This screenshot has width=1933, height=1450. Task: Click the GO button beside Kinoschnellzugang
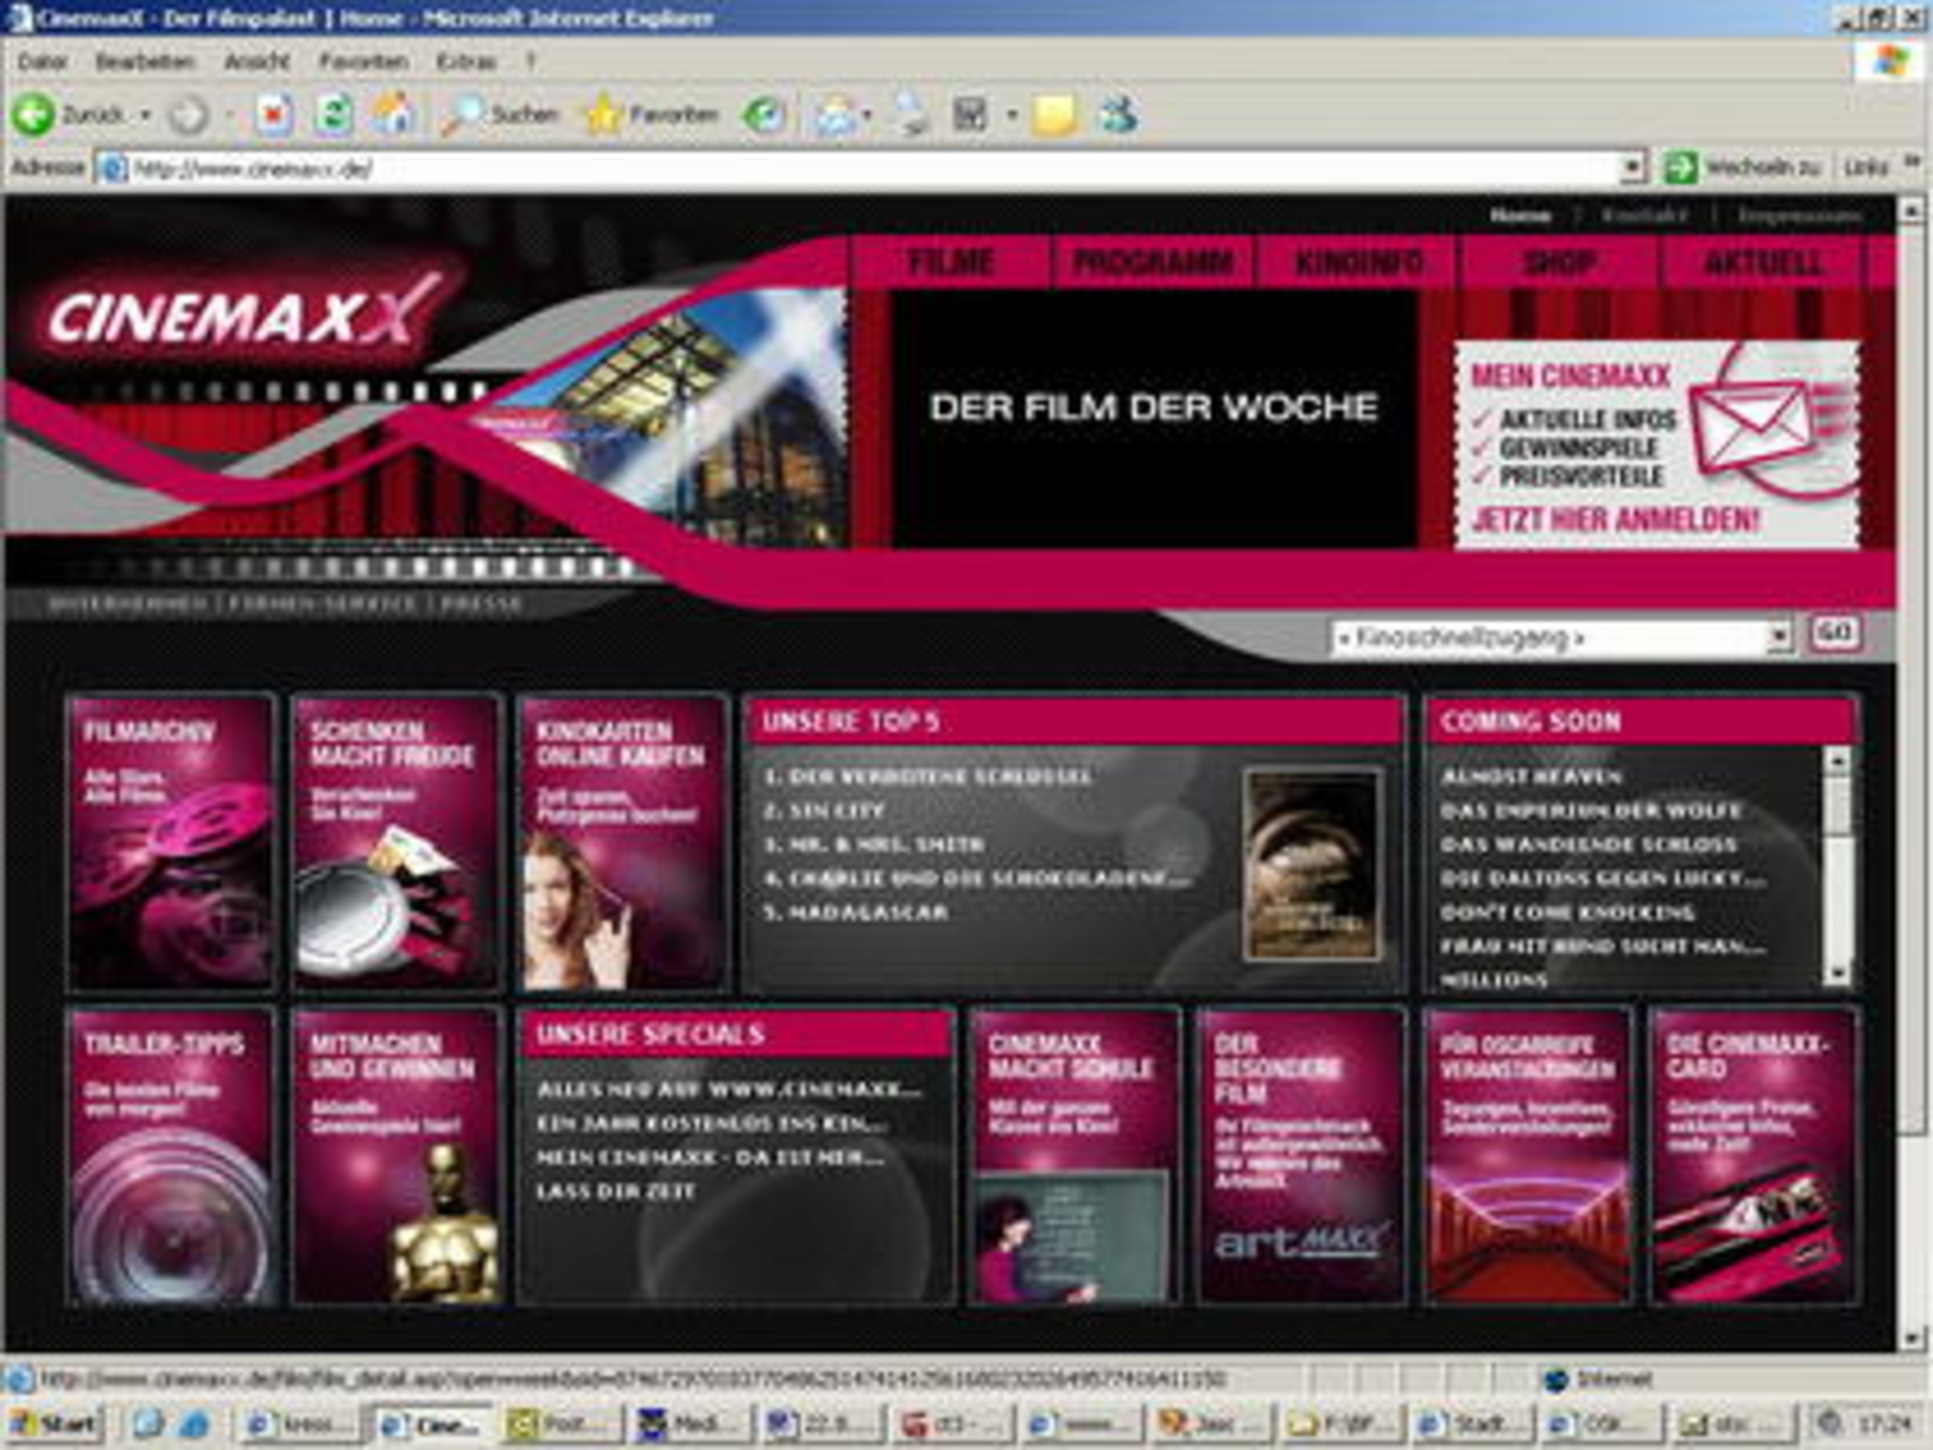point(1835,634)
